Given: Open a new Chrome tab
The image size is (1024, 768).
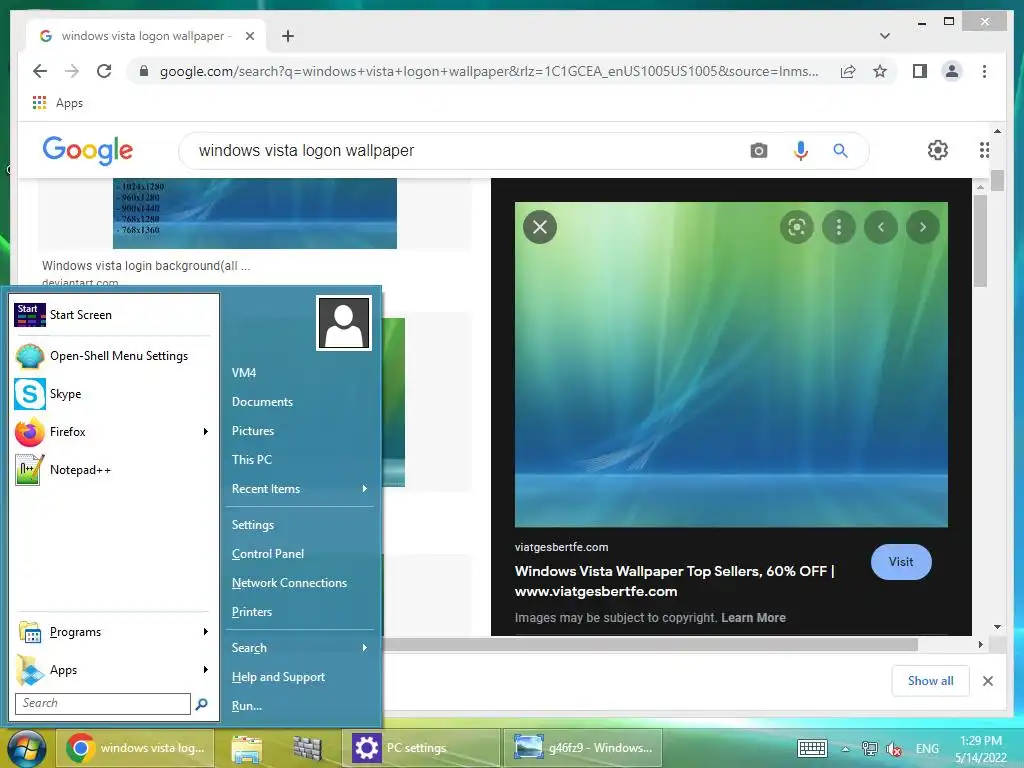Looking at the screenshot, I should pos(288,36).
